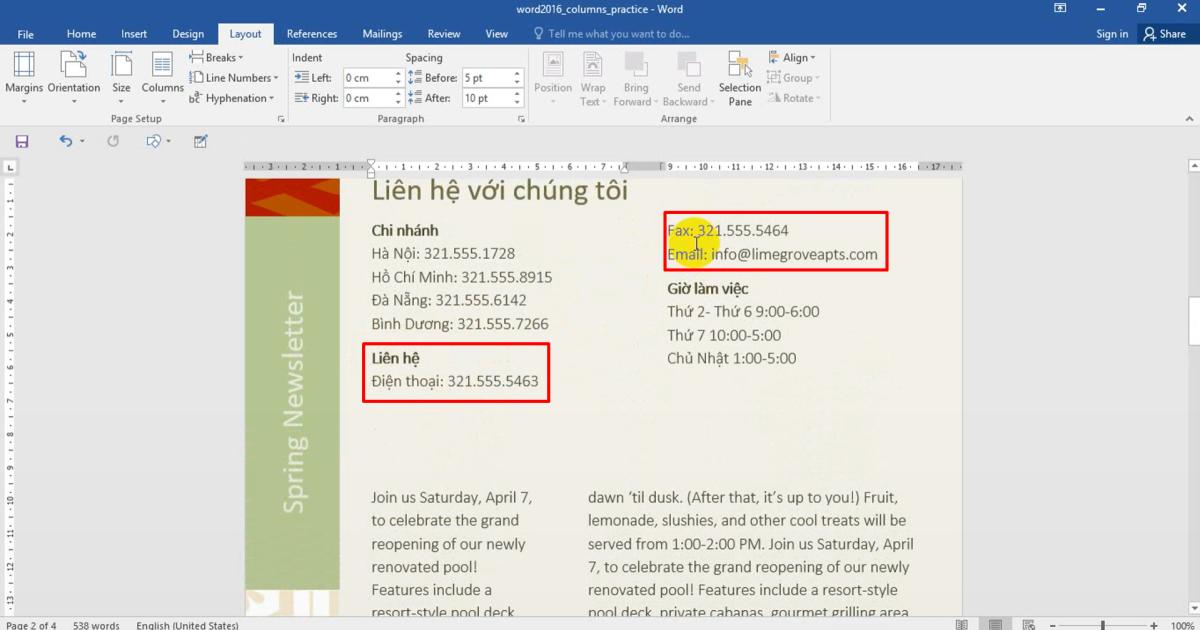
Task: Click the Save icon in Quick Access toolbar
Action: (21, 141)
